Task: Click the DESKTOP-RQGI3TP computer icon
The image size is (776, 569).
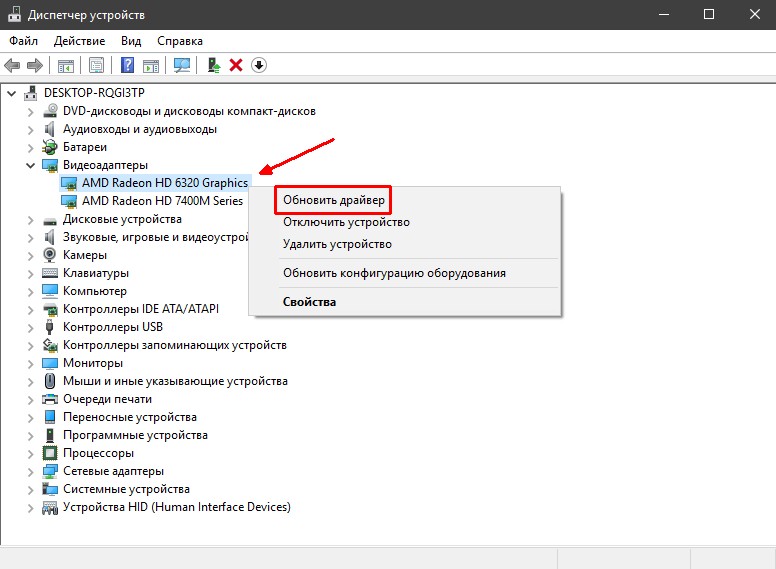Action: point(31,93)
